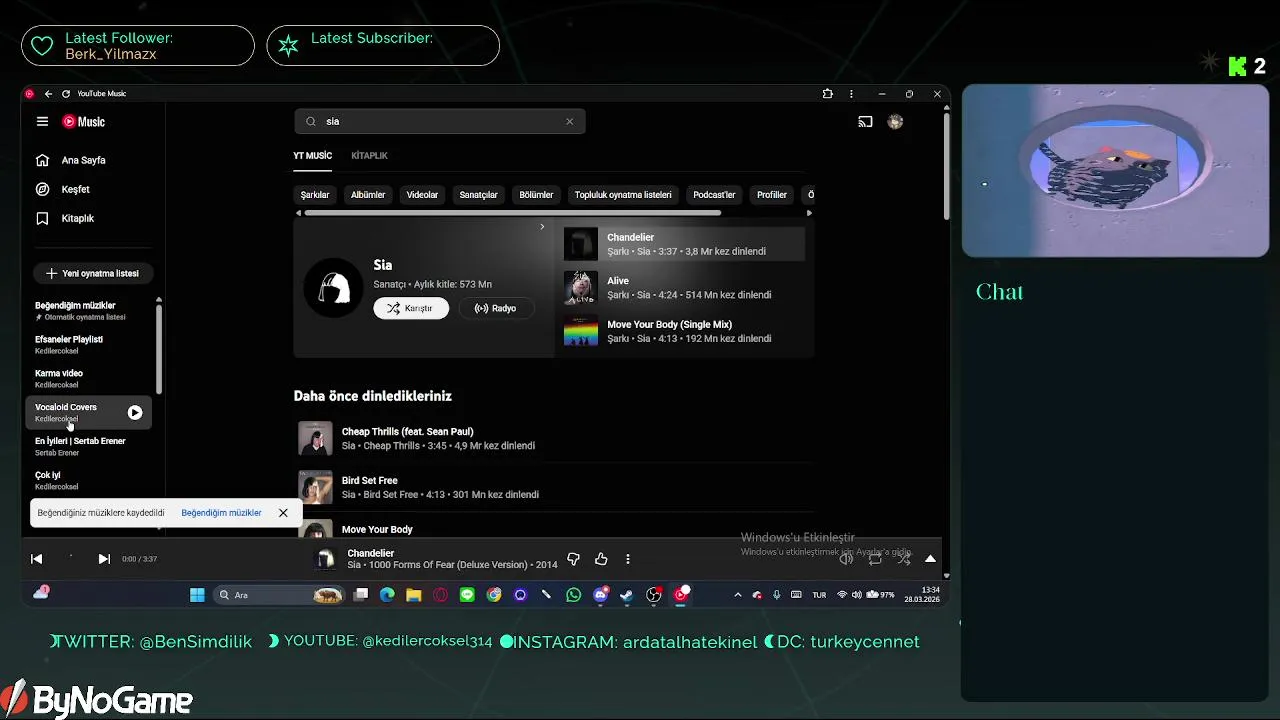Dismiss the saved-to-liked-music notification
This screenshot has width=1280, height=720.
[x=283, y=513]
